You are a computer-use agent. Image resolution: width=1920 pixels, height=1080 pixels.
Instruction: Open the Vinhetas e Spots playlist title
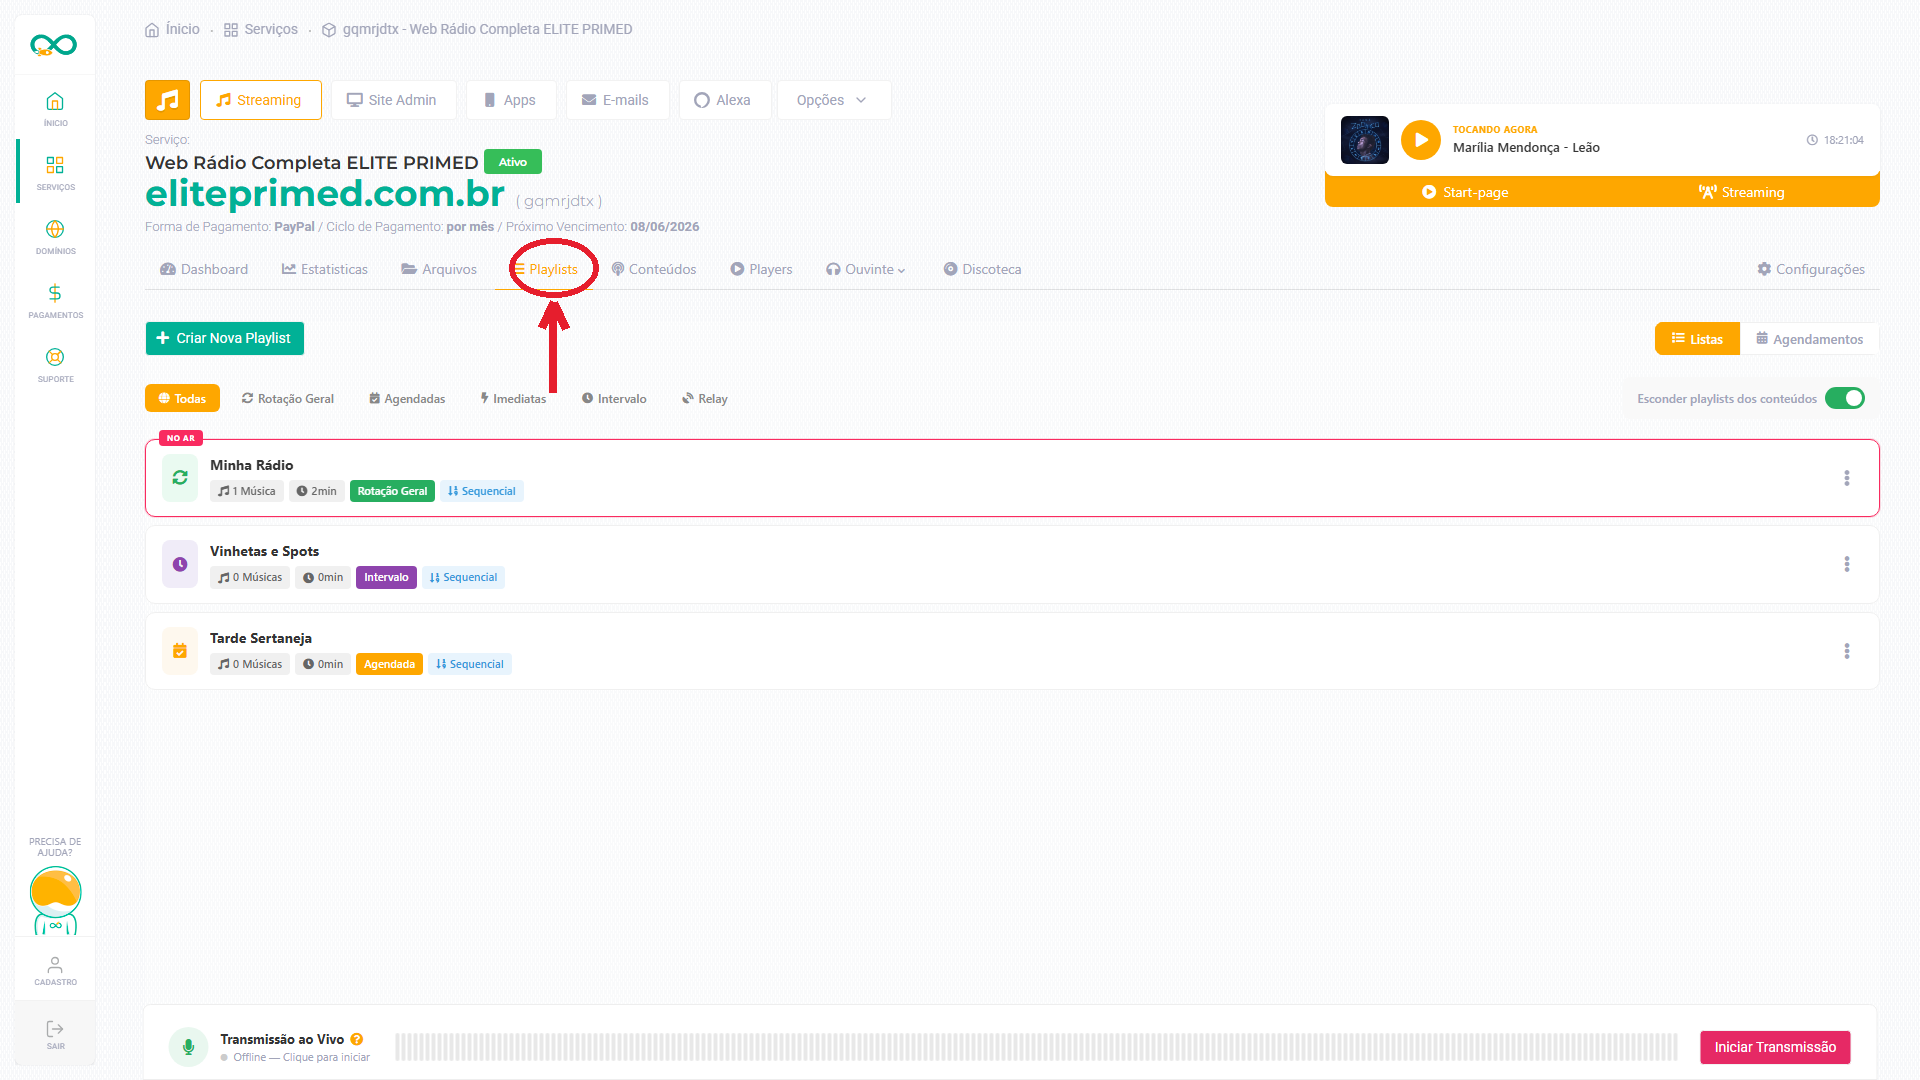pos(264,551)
